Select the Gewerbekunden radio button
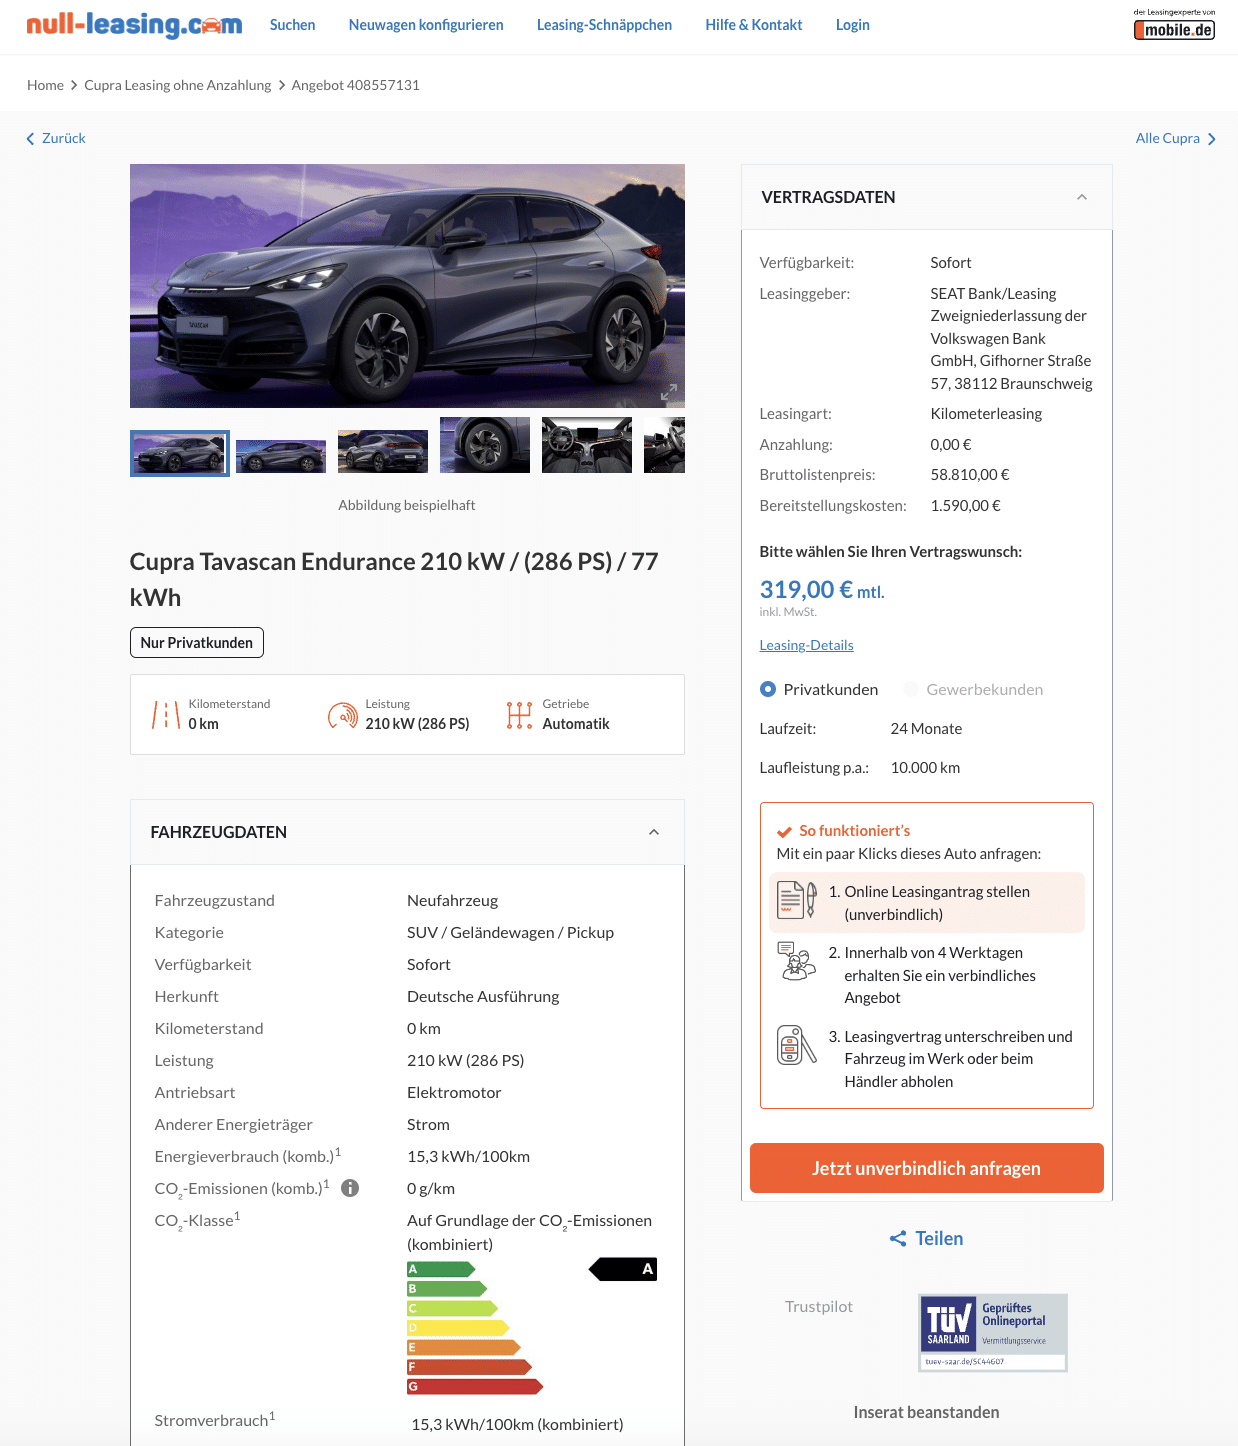Image resolution: width=1238 pixels, height=1446 pixels. coord(911,689)
